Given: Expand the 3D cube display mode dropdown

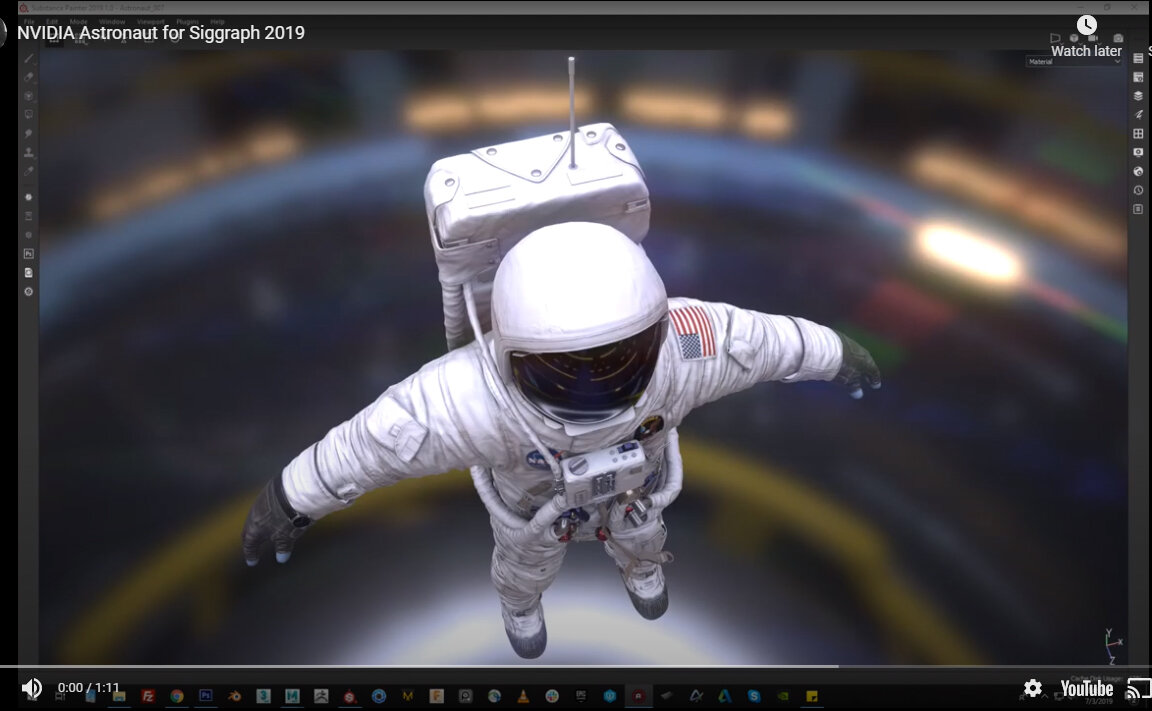Looking at the screenshot, I should point(1075,38).
